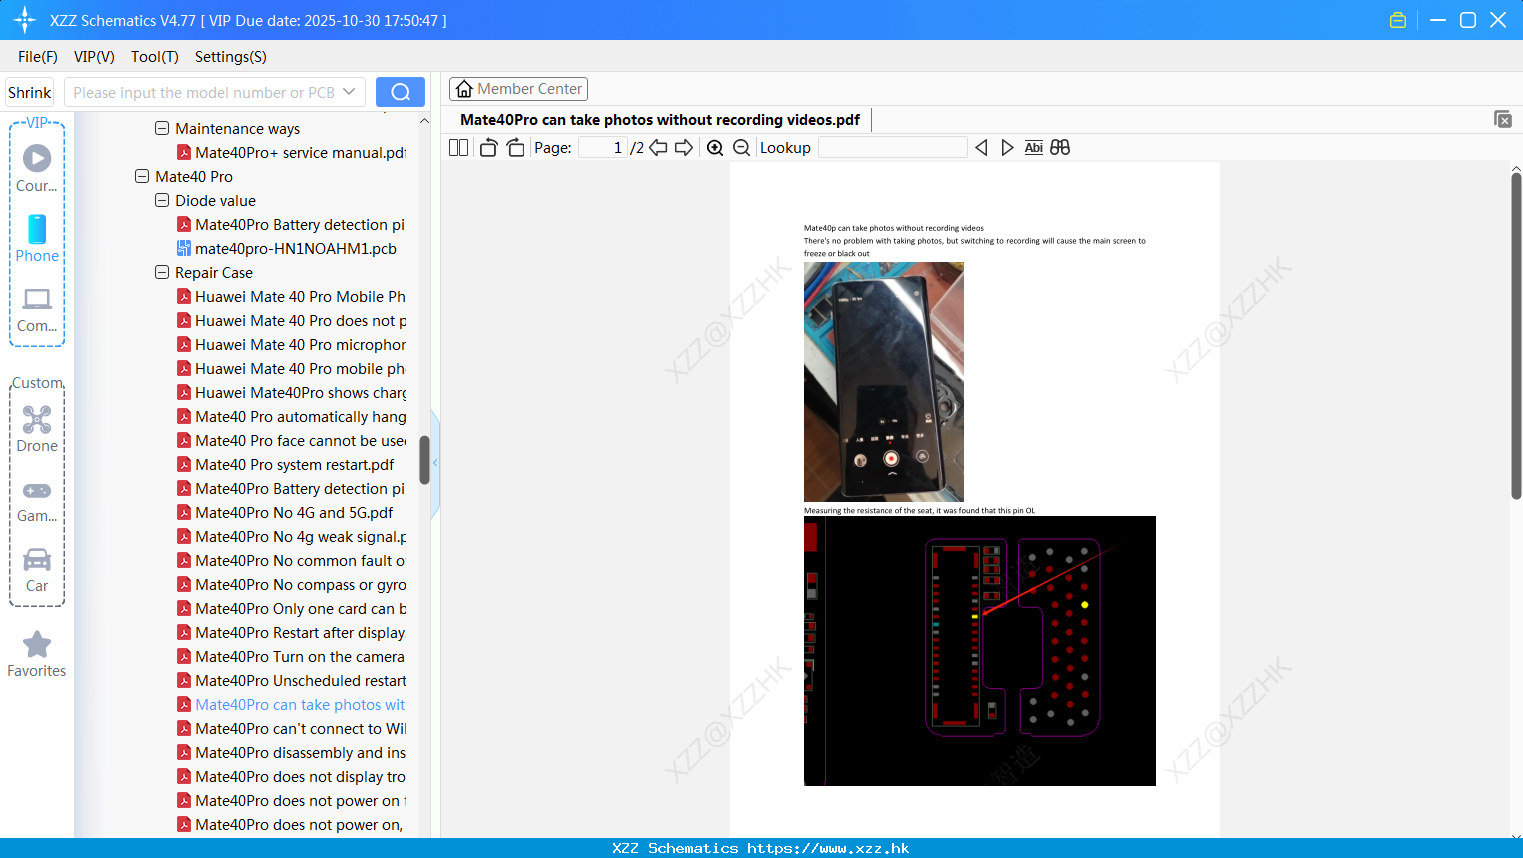Click the PCB diagram image

tap(980, 651)
